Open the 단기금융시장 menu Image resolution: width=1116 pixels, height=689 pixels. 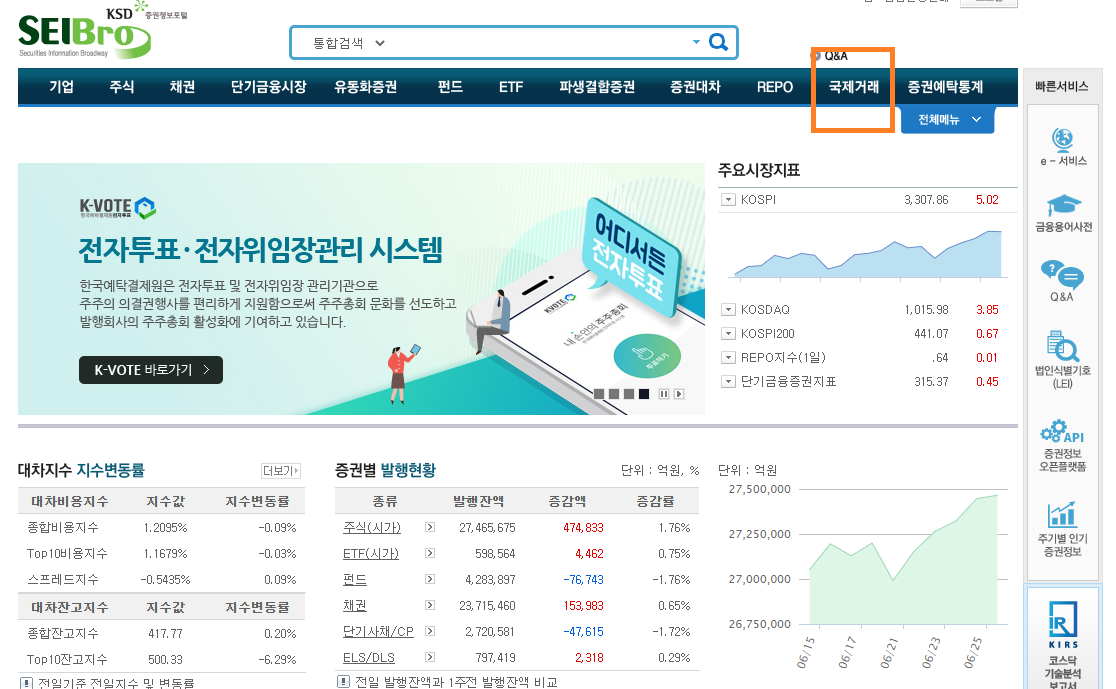pyautogui.click(x=268, y=87)
